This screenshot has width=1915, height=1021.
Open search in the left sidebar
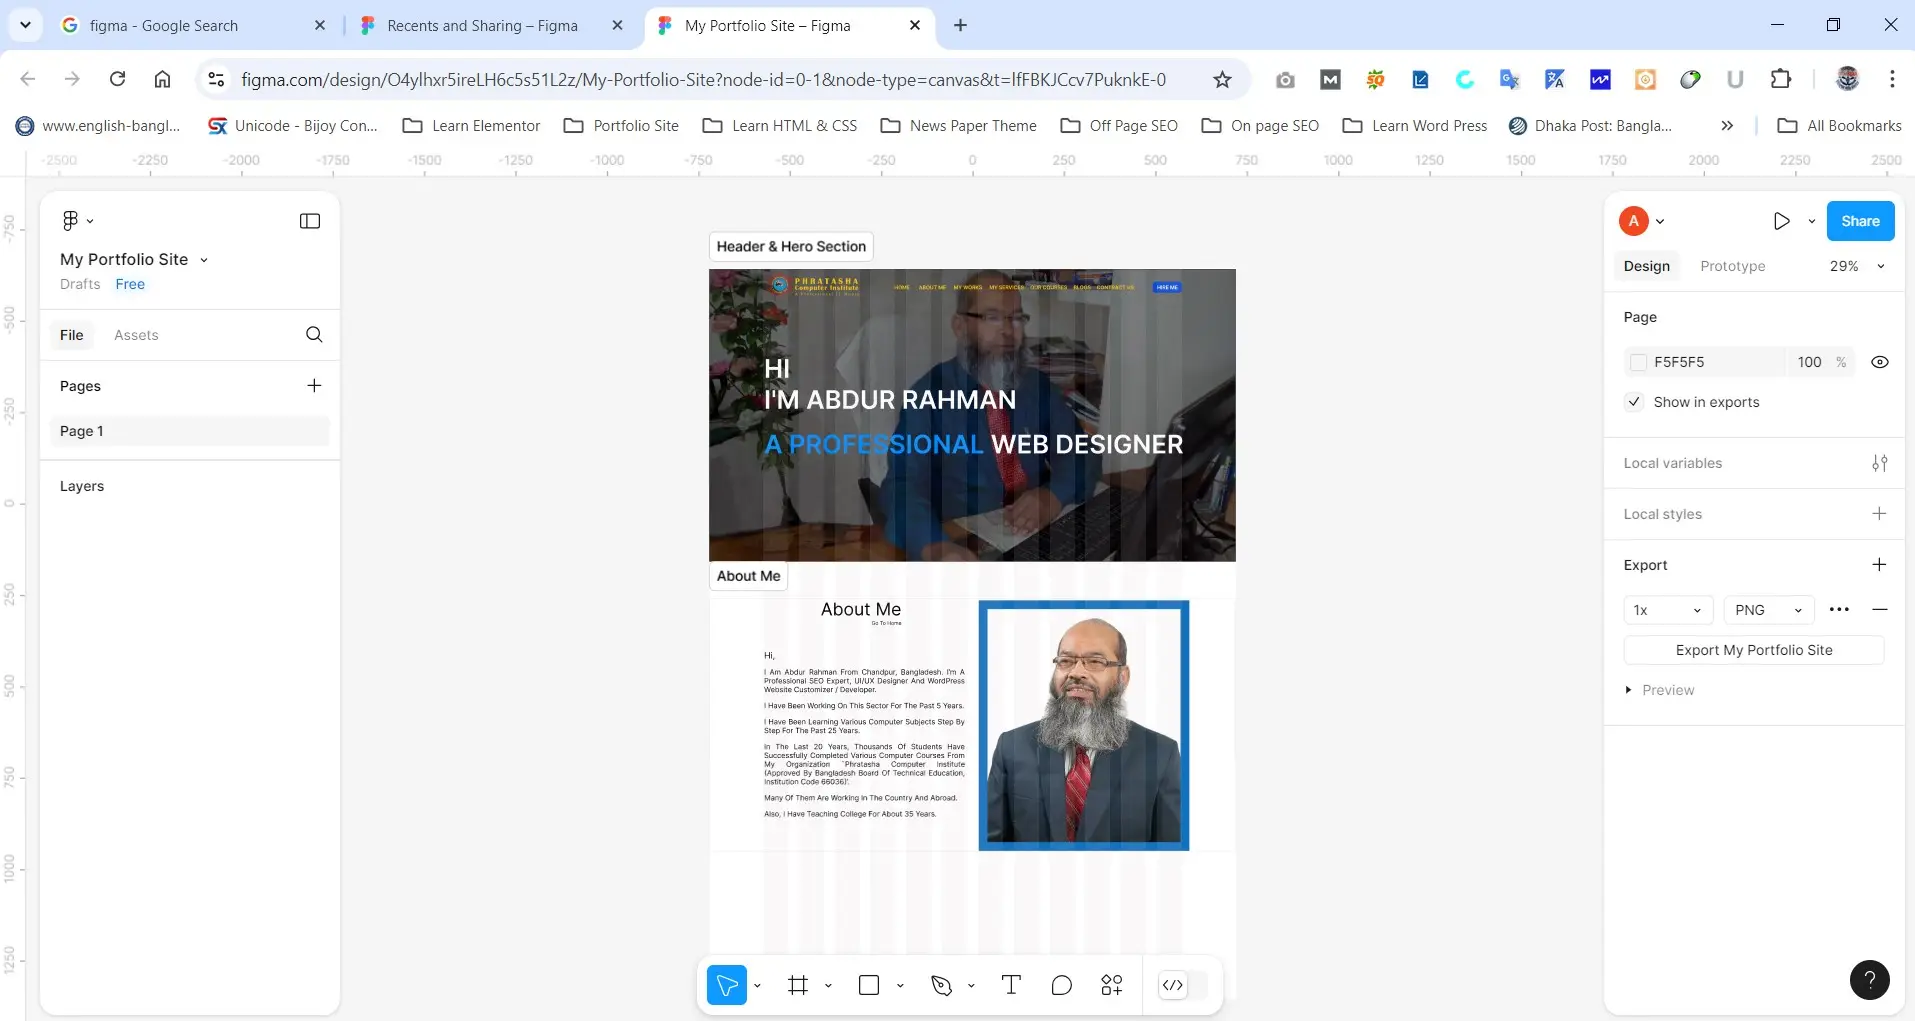pos(314,335)
